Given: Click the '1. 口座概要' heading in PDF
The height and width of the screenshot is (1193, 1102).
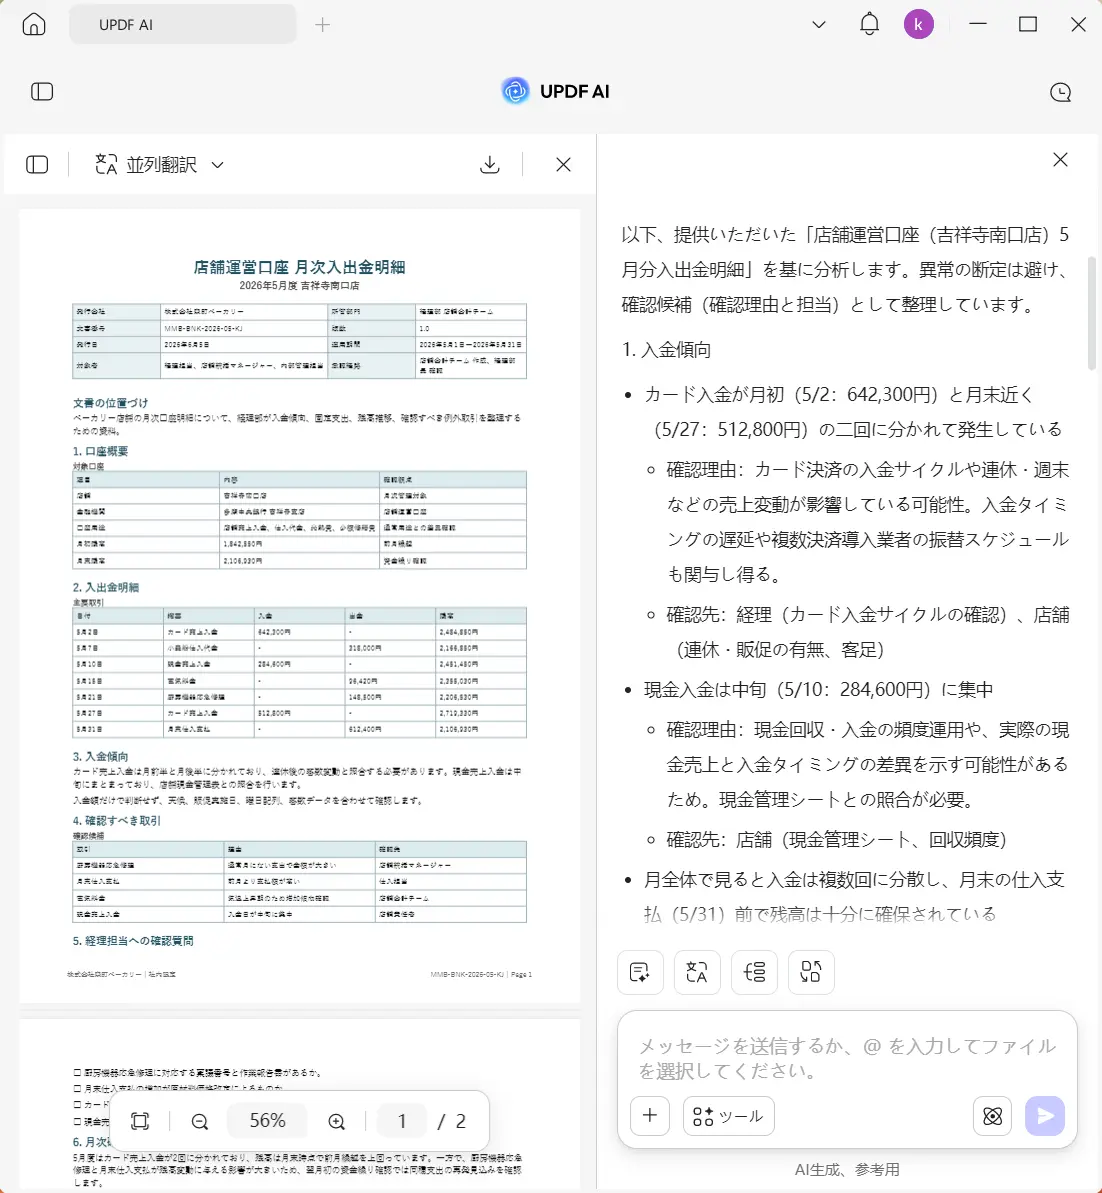Looking at the screenshot, I should tap(100, 451).
